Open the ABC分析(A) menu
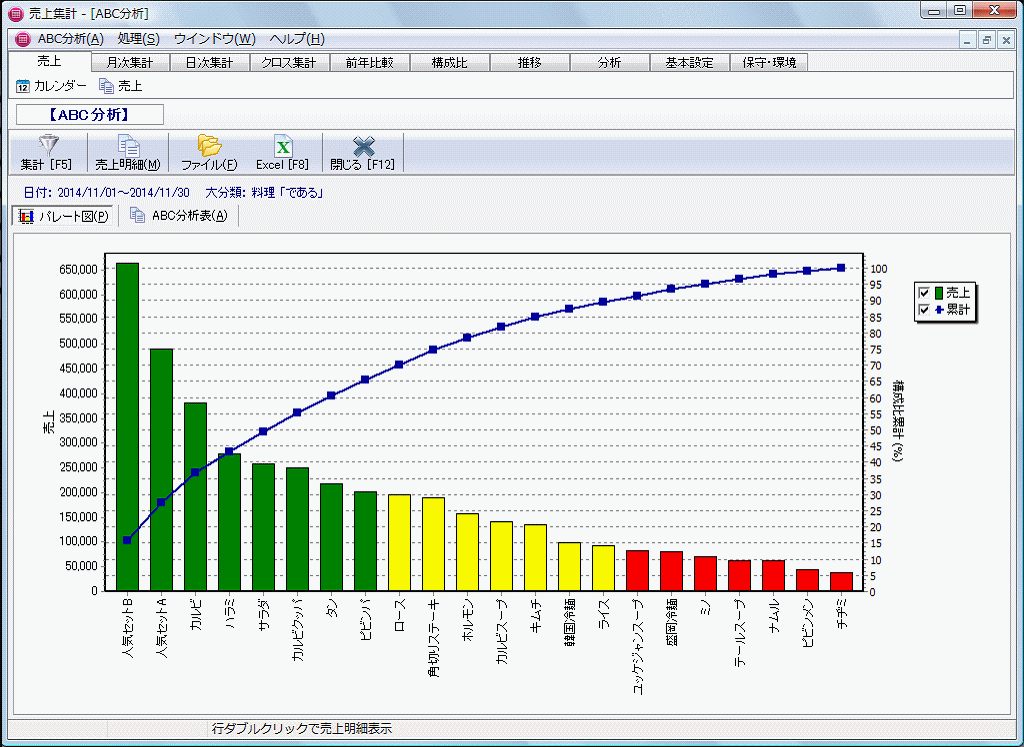The height and width of the screenshot is (747, 1024). coord(71,39)
